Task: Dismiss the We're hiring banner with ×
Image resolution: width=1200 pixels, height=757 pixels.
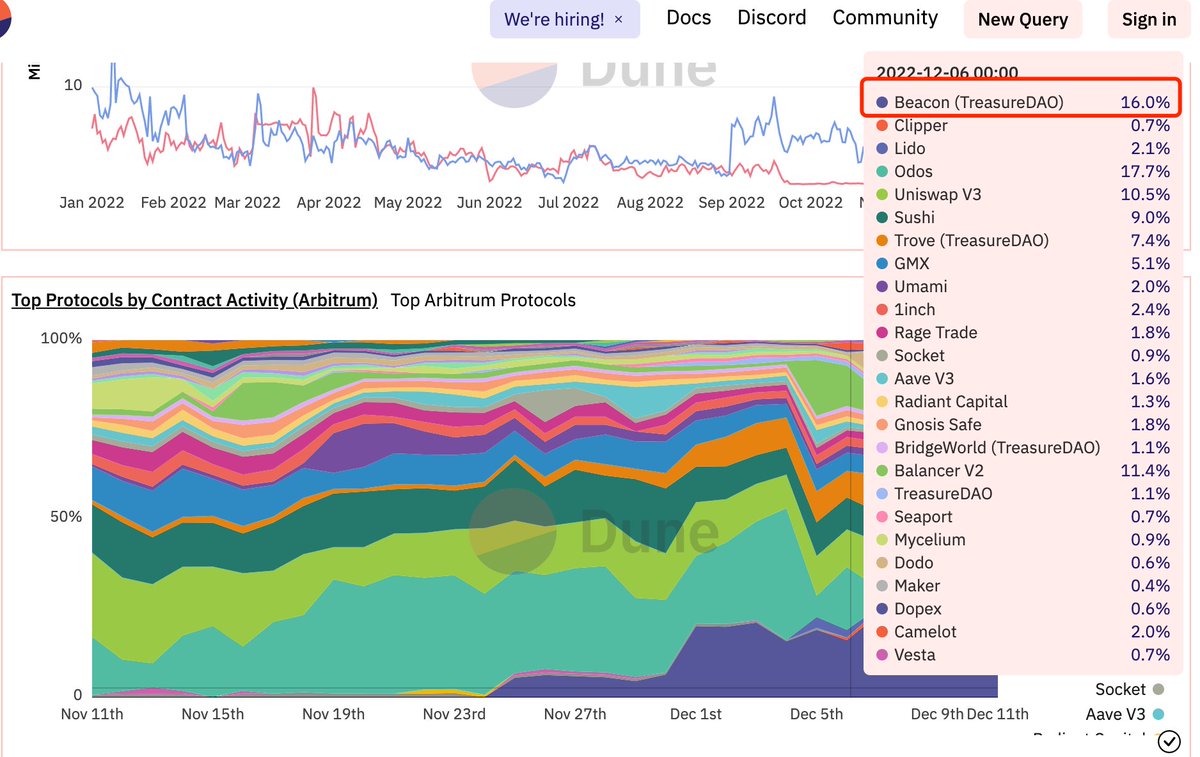Action: click(618, 19)
